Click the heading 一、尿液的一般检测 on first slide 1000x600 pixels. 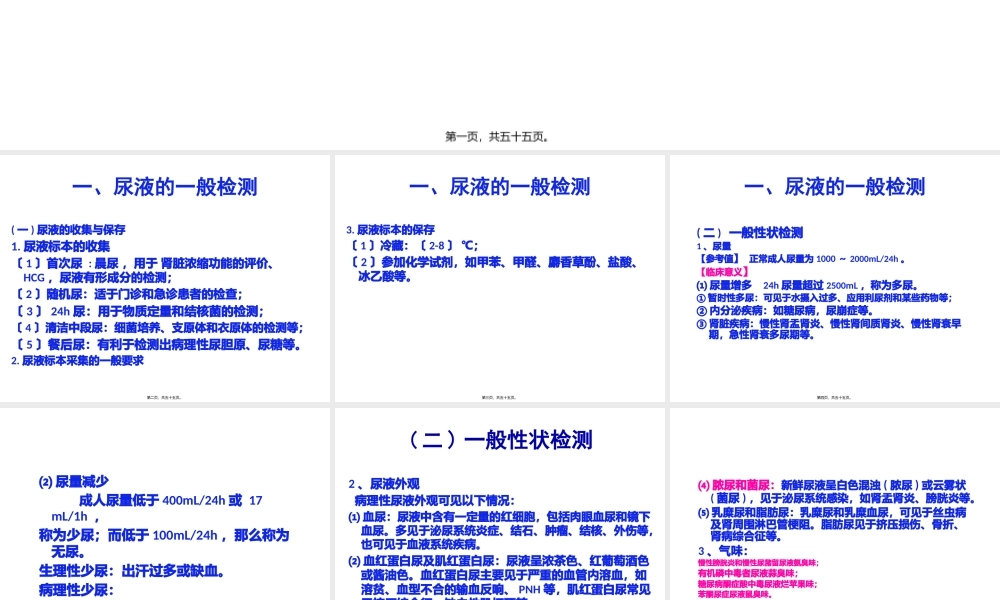[163, 187]
